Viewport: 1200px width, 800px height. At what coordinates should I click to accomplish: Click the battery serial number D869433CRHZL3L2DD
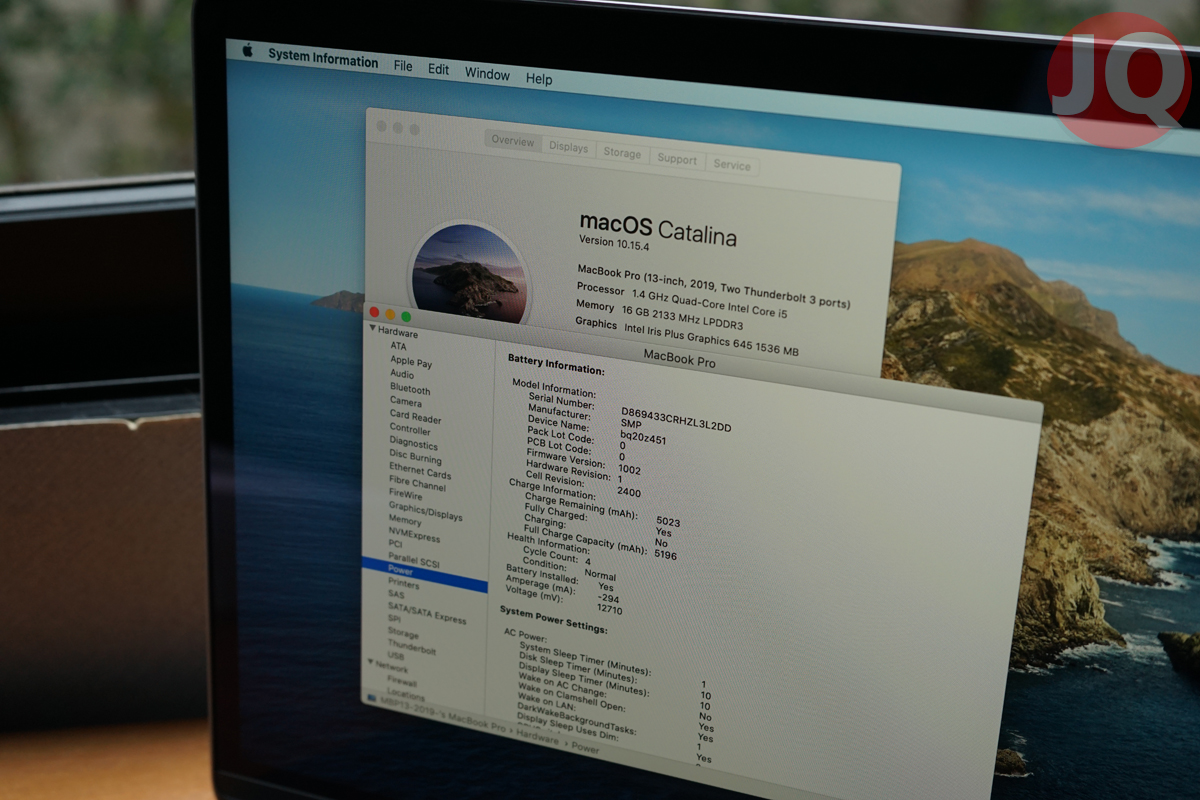point(676,419)
